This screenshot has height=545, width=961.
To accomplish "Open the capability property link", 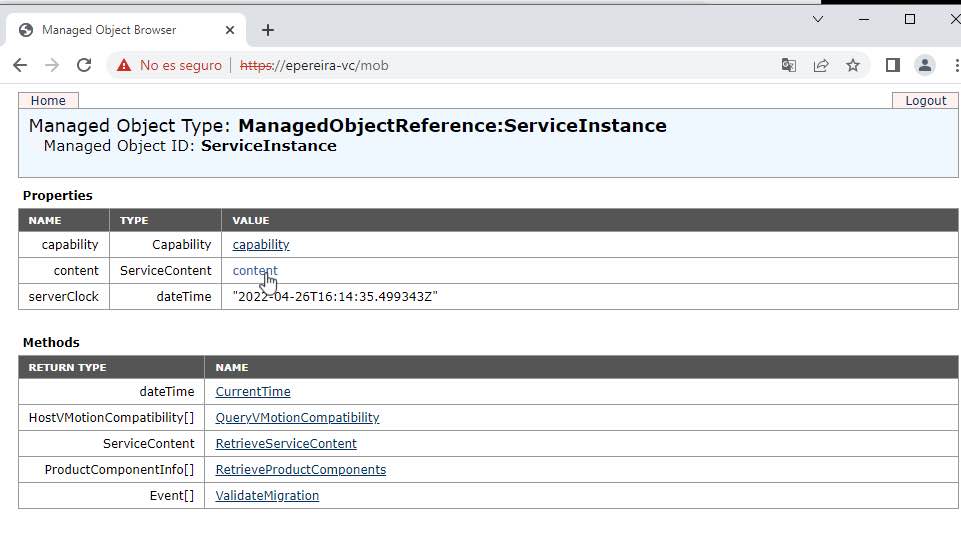I will (261, 244).
